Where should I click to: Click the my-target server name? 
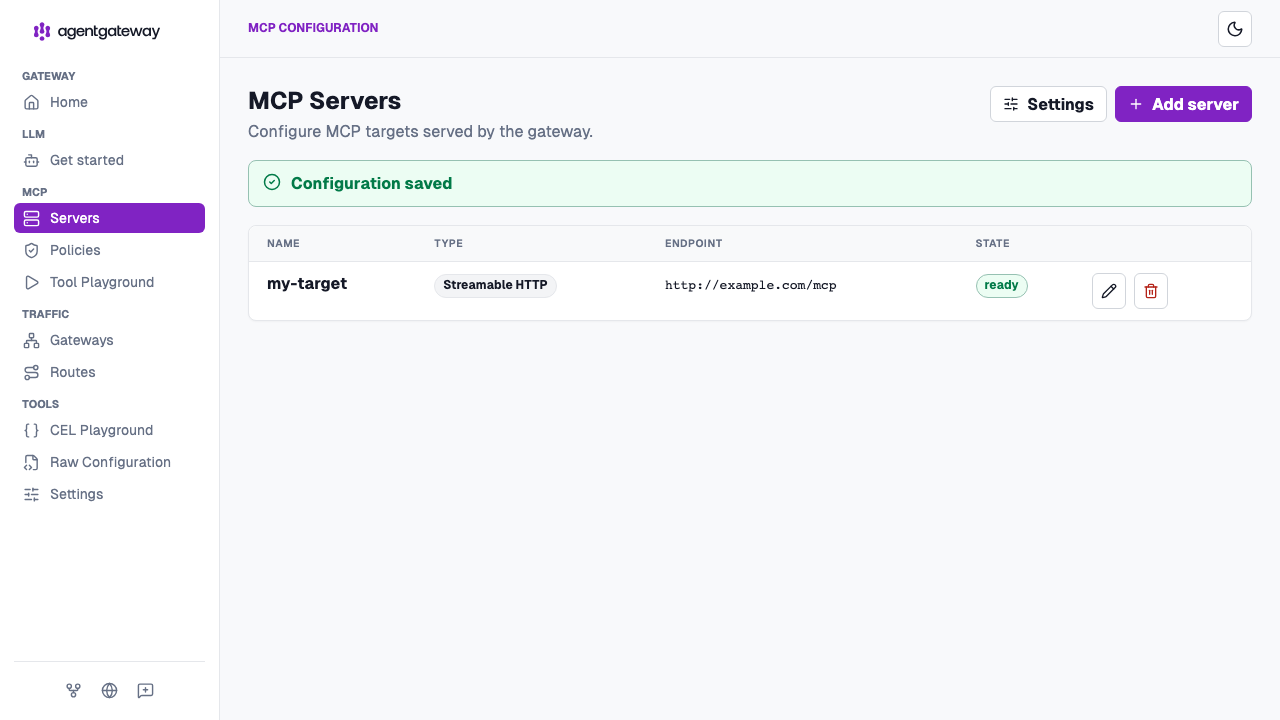(307, 284)
